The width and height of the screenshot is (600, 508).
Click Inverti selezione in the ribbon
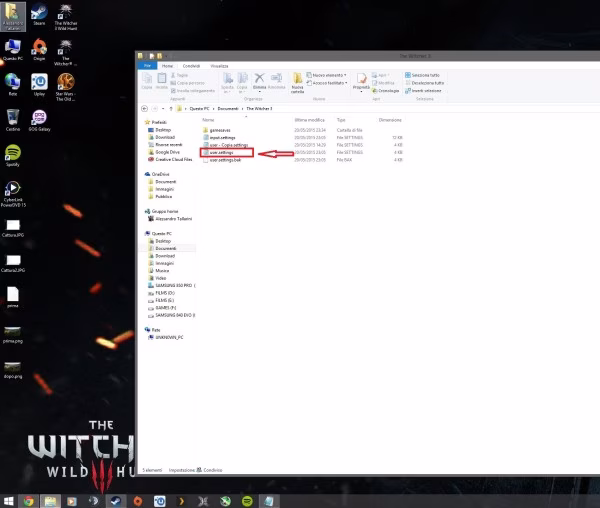[x=423, y=91]
